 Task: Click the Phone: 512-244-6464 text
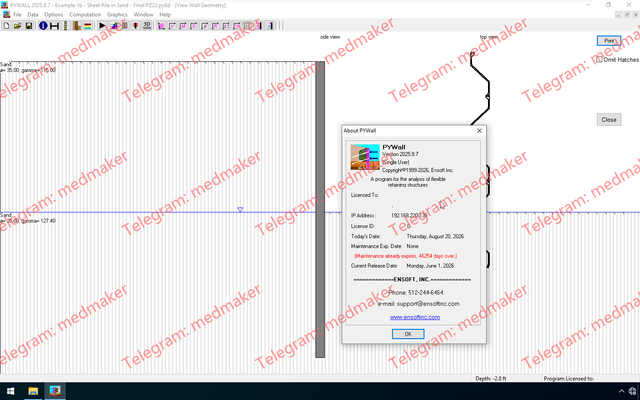click(x=416, y=293)
